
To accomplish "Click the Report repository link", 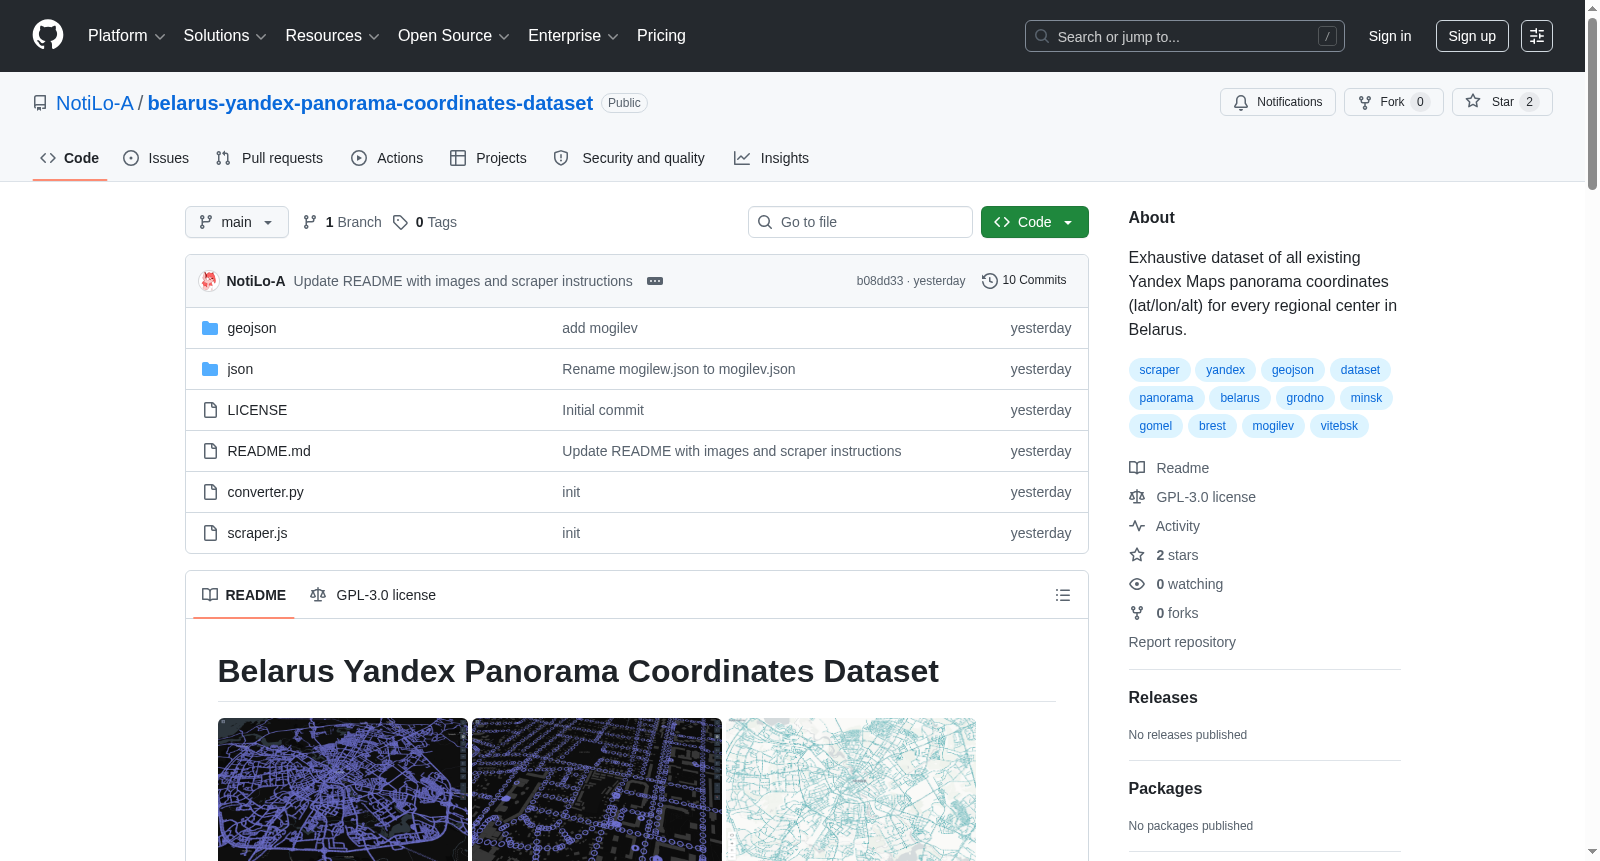I will point(1182,642).
